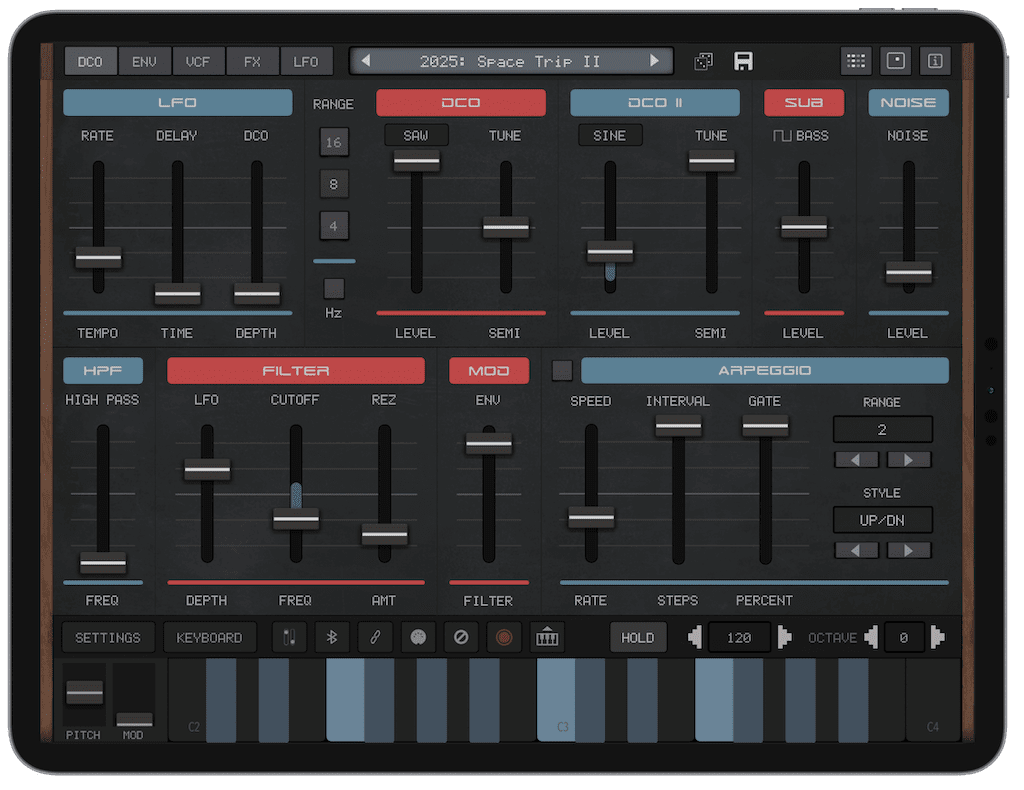
Task: Toggle the HOLD button
Action: pyautogui.click(x=637, y=637)
